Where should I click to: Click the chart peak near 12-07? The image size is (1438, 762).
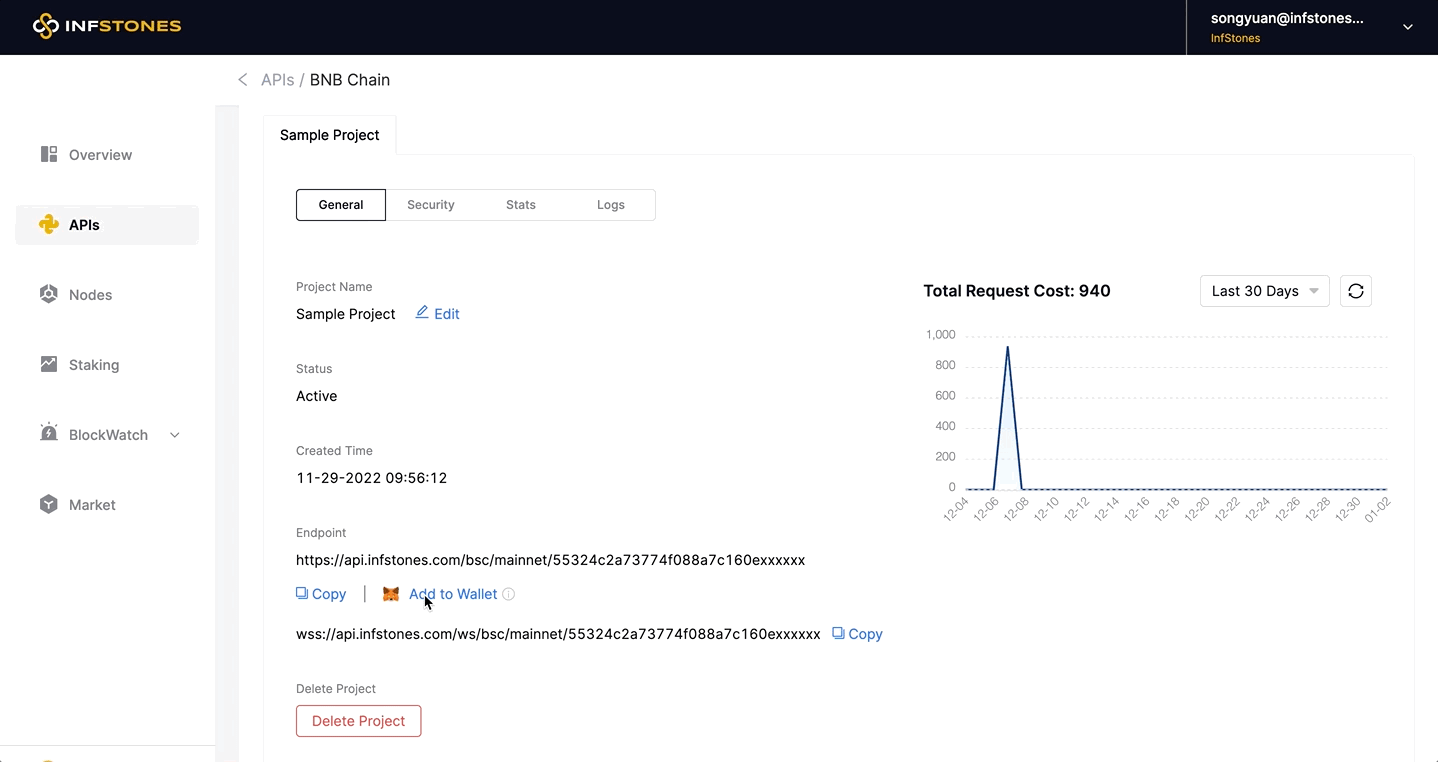pos(1007,347)
